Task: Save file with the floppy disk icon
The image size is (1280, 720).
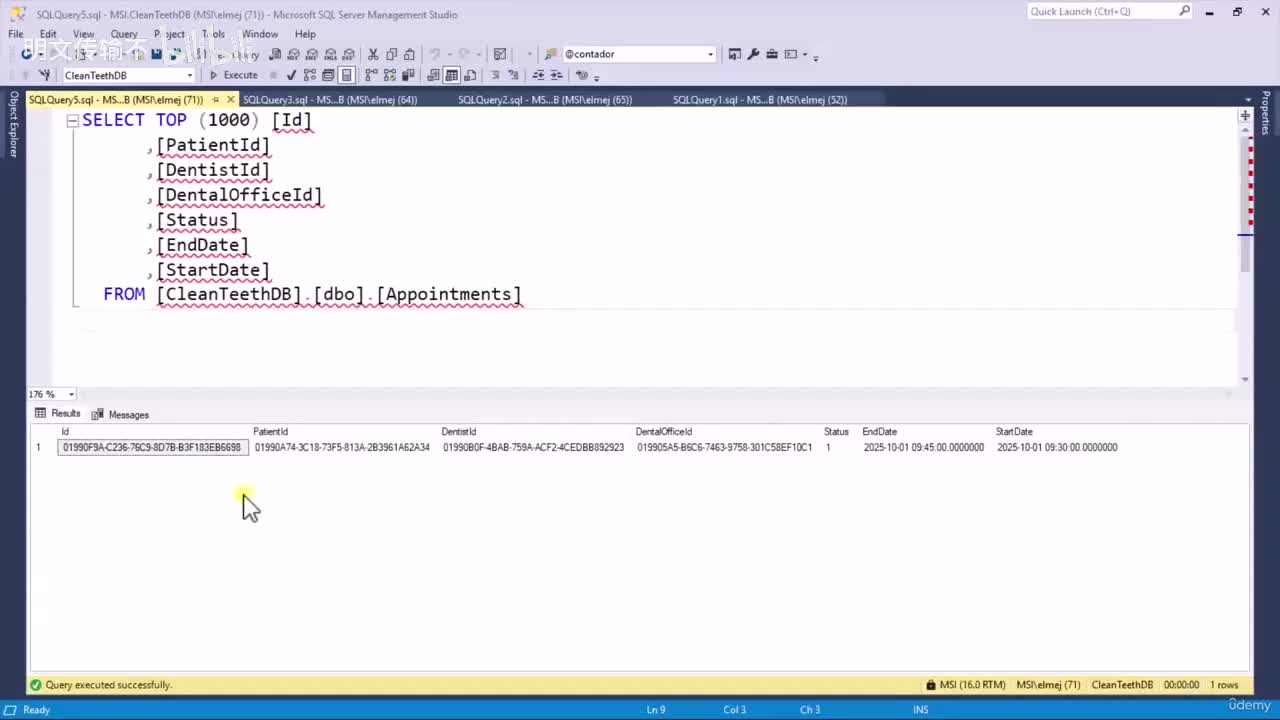Action: coord(156,54)
